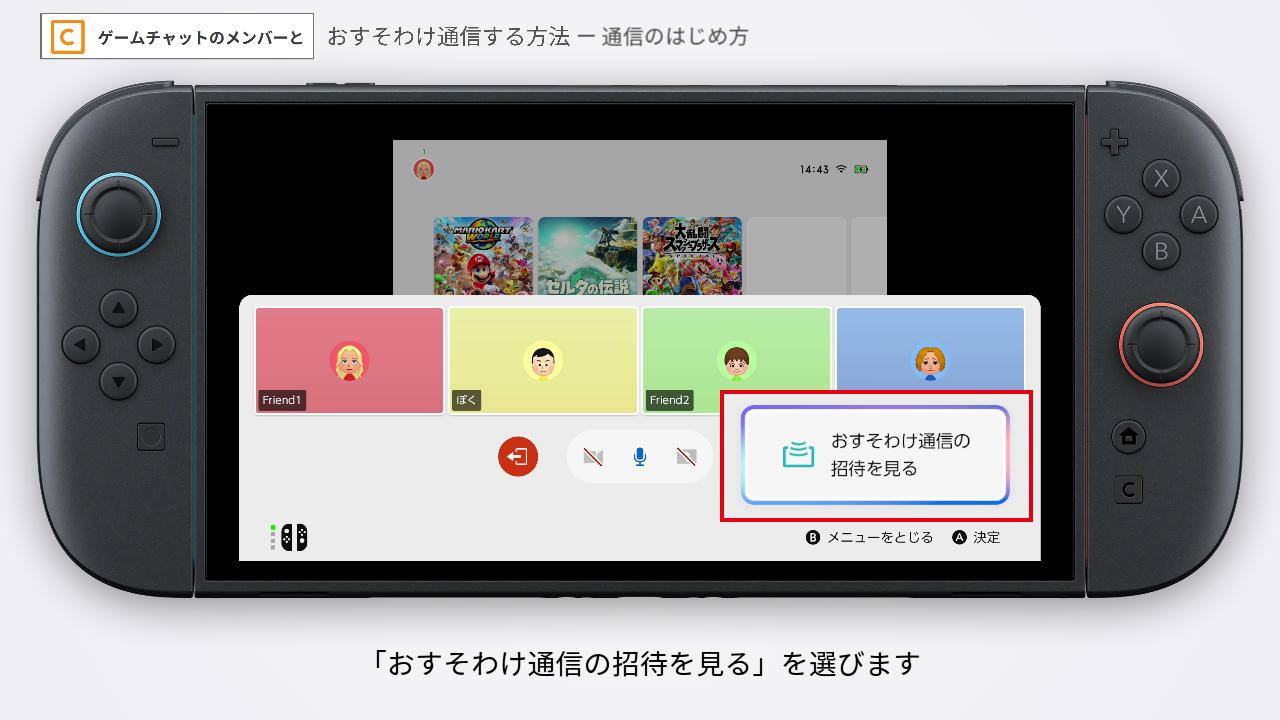Viewport: 1280px width, 720px height.
Task: Click the 決定 prompt next to the A button
Action: point(975,537)
